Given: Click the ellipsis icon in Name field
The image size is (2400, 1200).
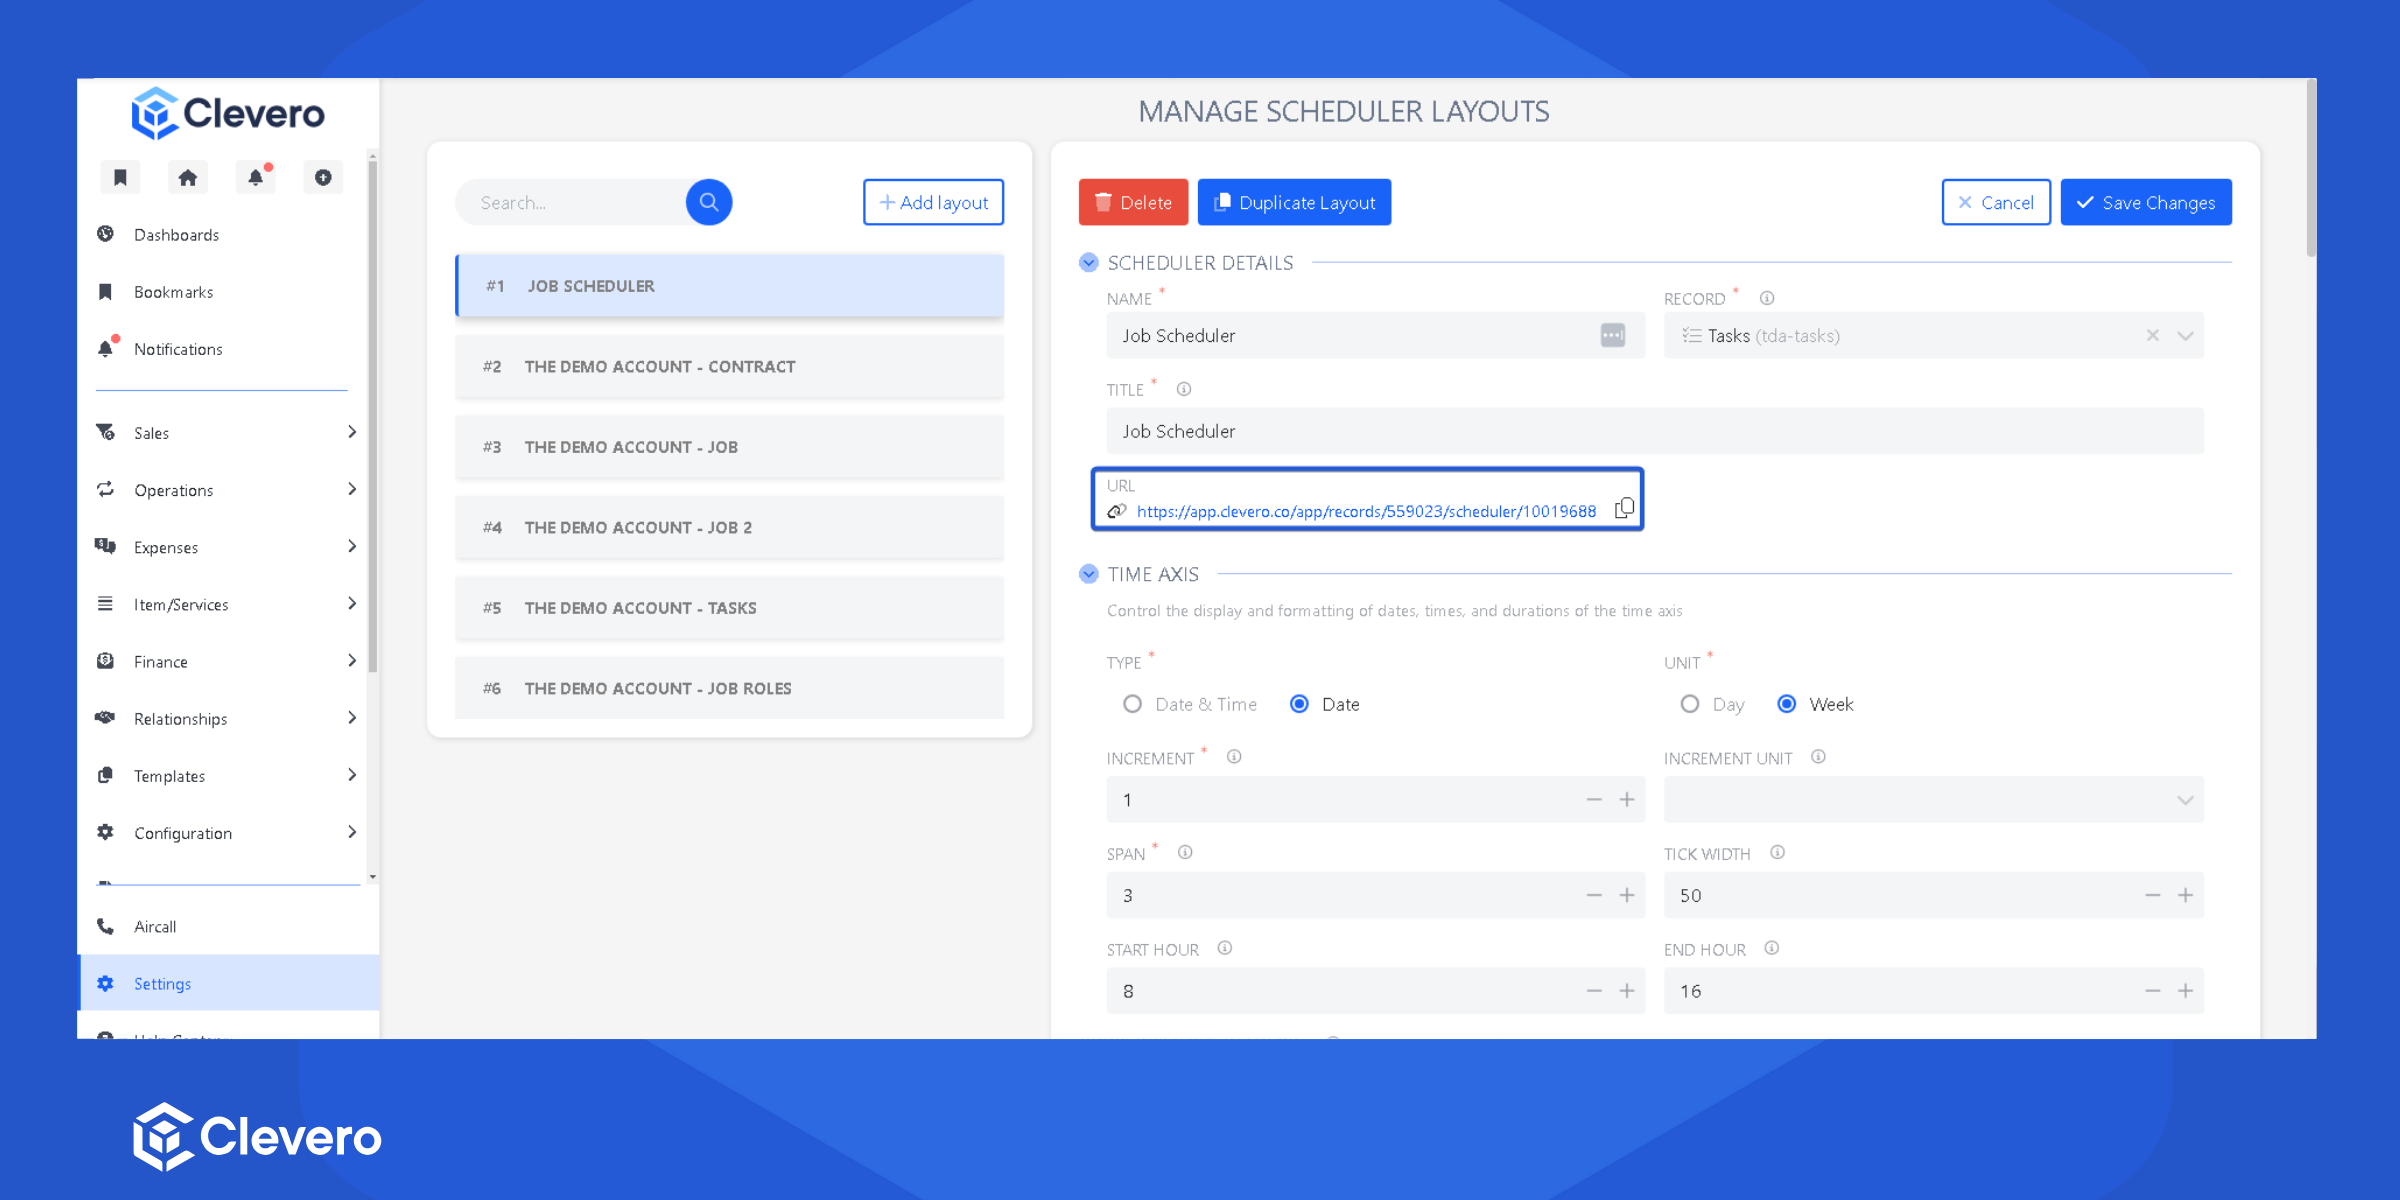Looking at the screenshot, I should 1612,336.
